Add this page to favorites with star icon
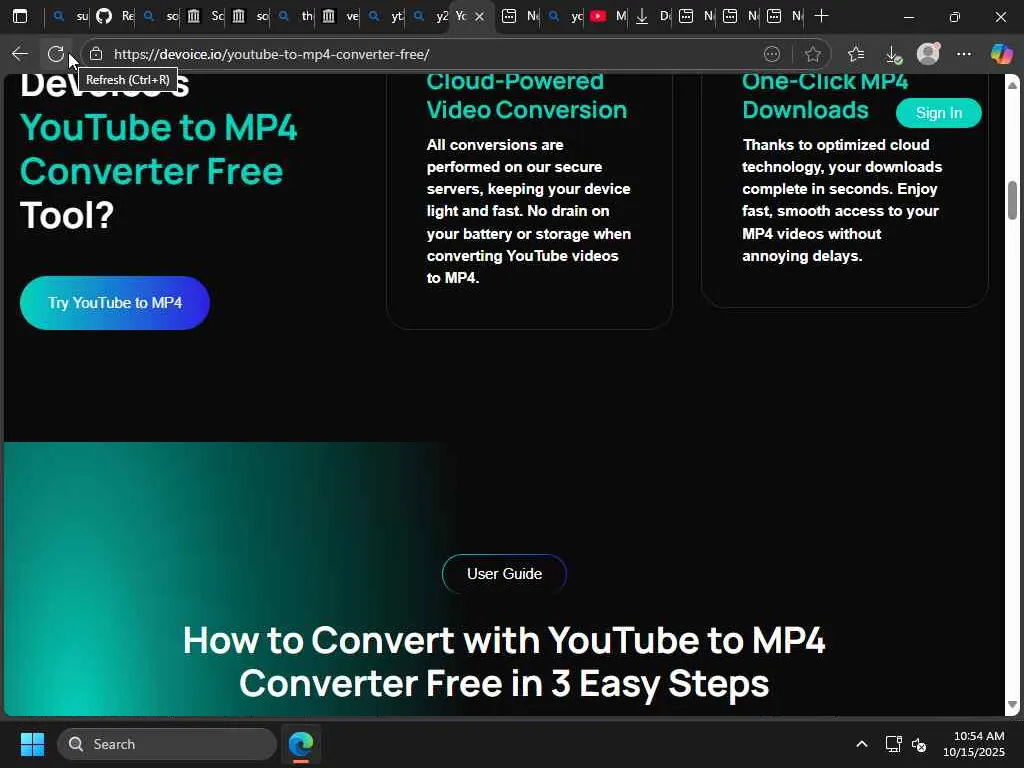The height and width of the screenshot is (768, 1024). point(812,54)
